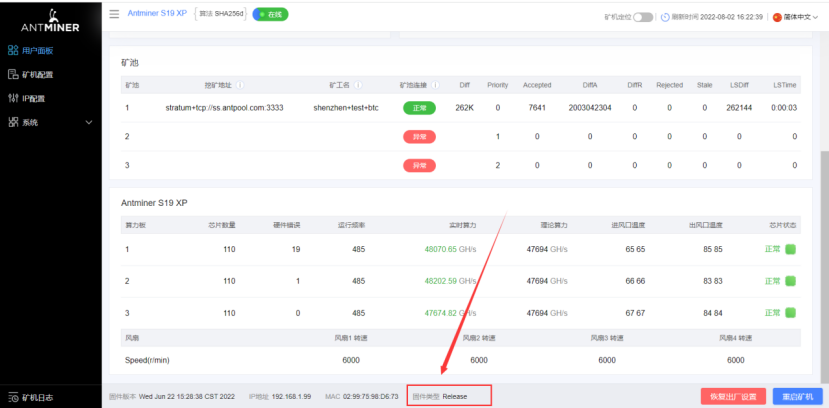This screenshot has width=829, height=408.
Task: Click the 异常 status badge of pool 2
Action: pos(419,136)
